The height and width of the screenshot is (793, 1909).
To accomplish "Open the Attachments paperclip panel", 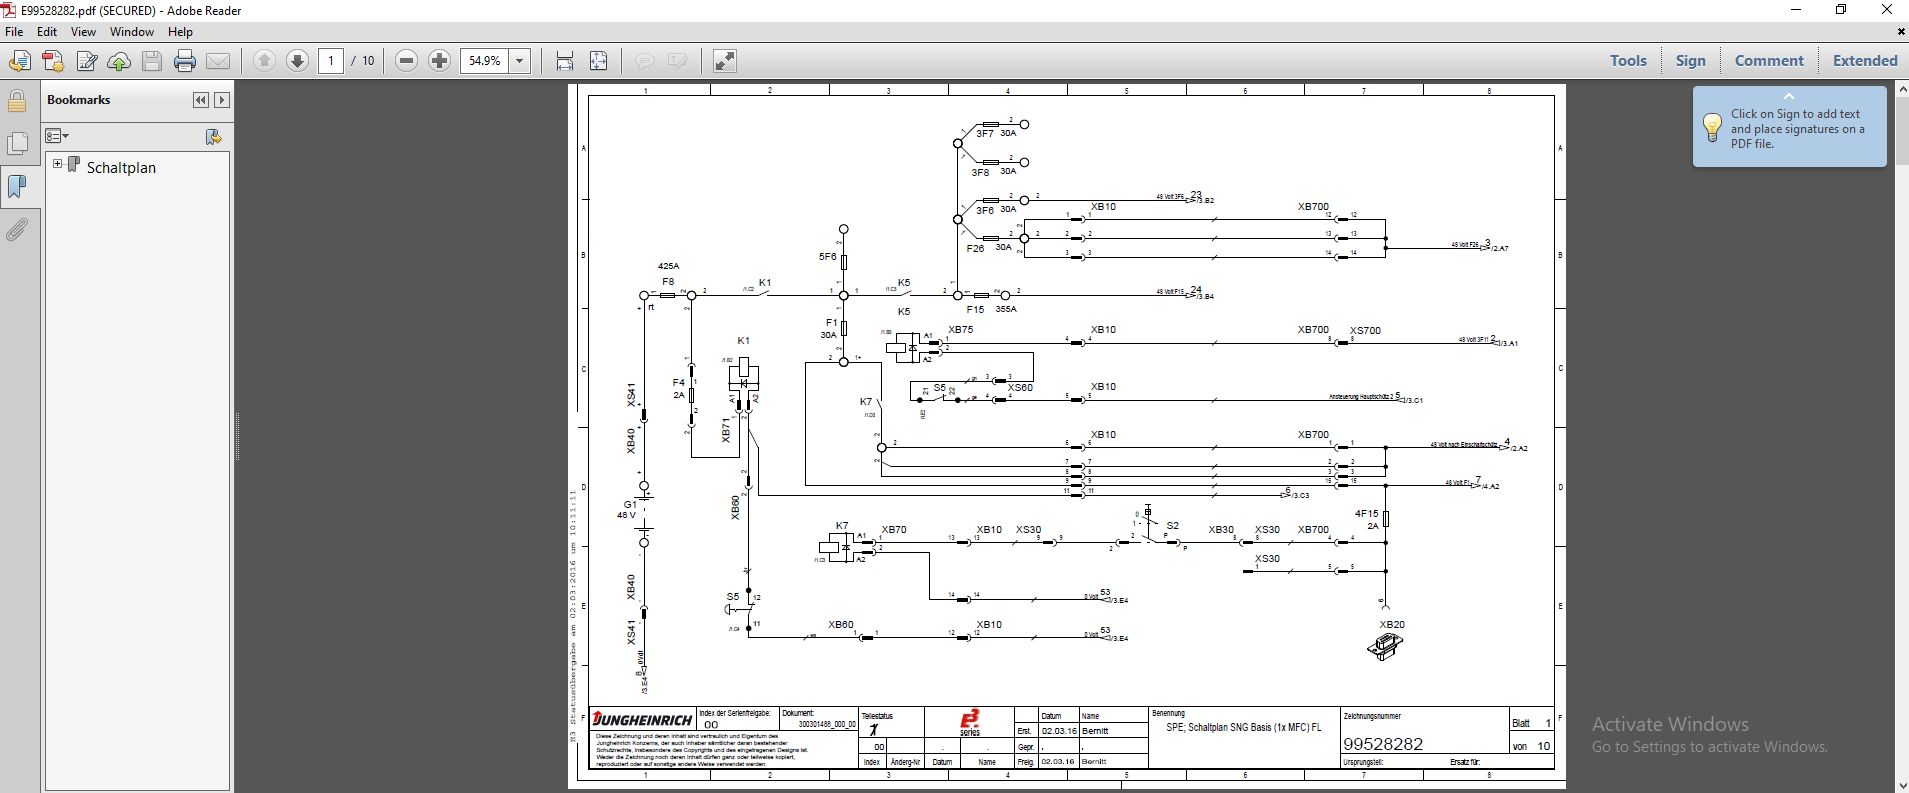I will coord(17,231).
